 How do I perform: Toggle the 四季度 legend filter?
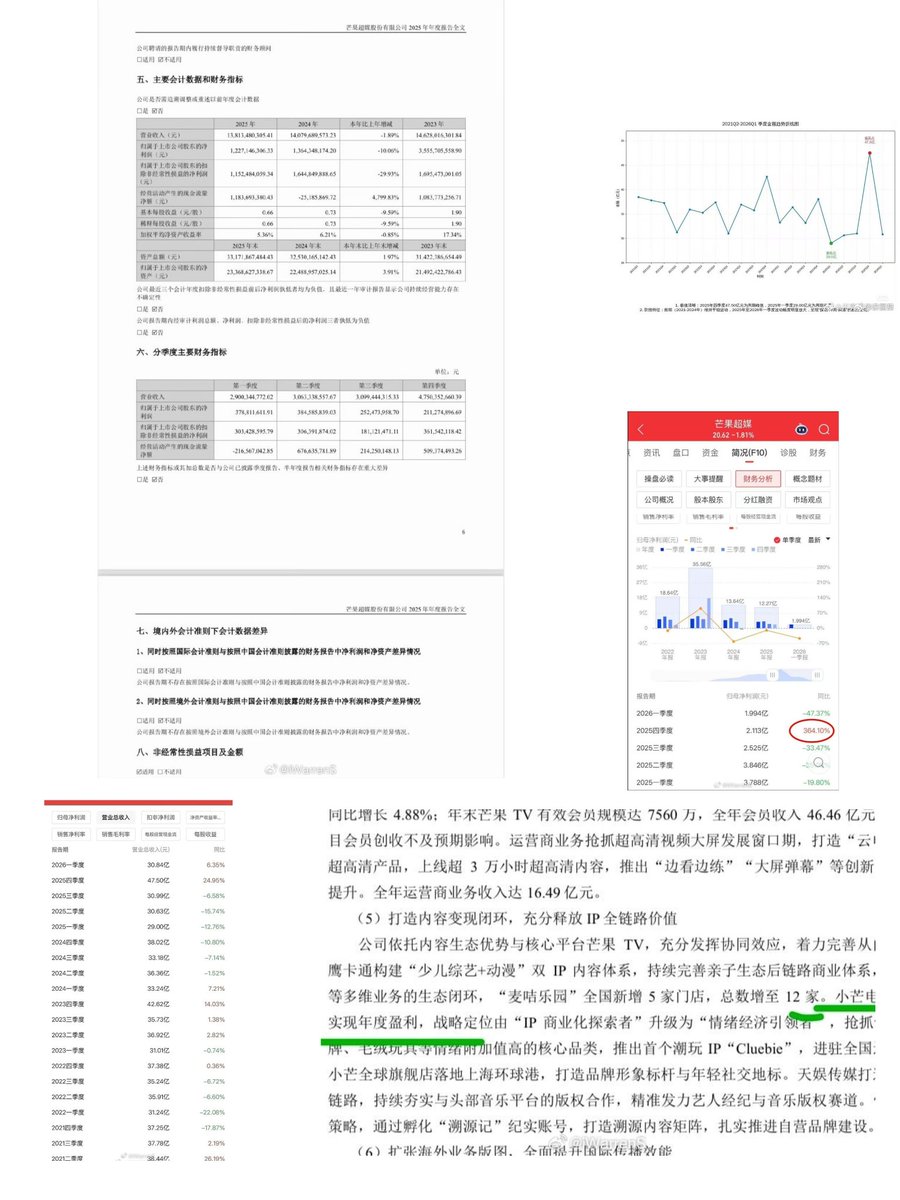[x=763, y=549]
